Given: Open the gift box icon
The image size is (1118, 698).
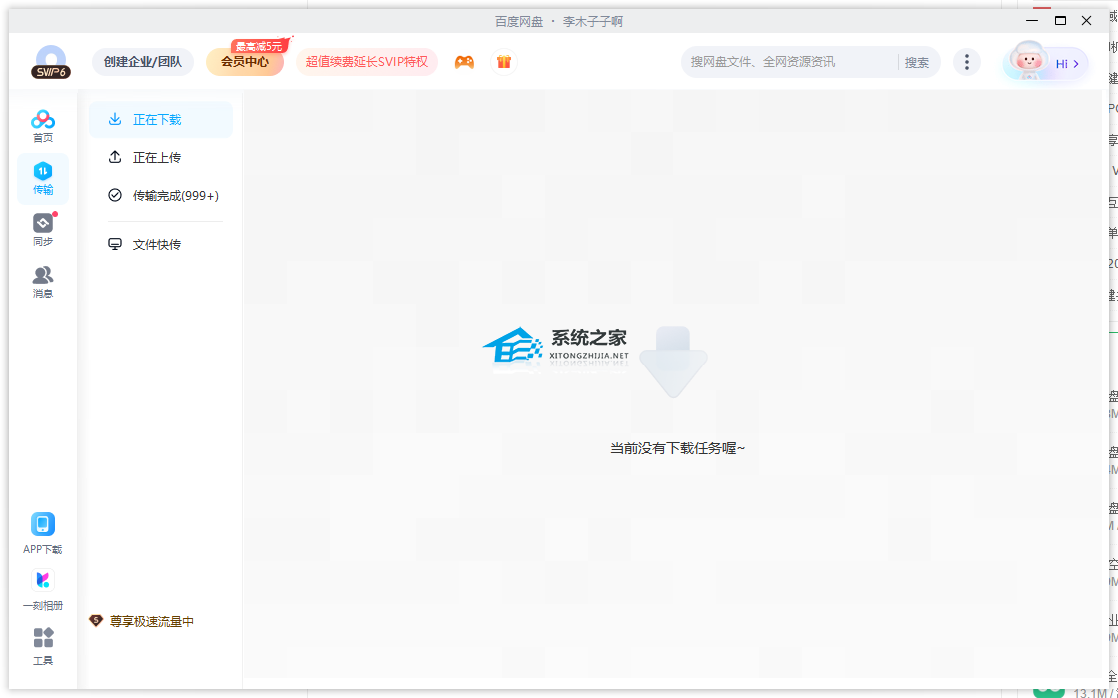Looking at the screenshot, I should click(x=504, y=62).
